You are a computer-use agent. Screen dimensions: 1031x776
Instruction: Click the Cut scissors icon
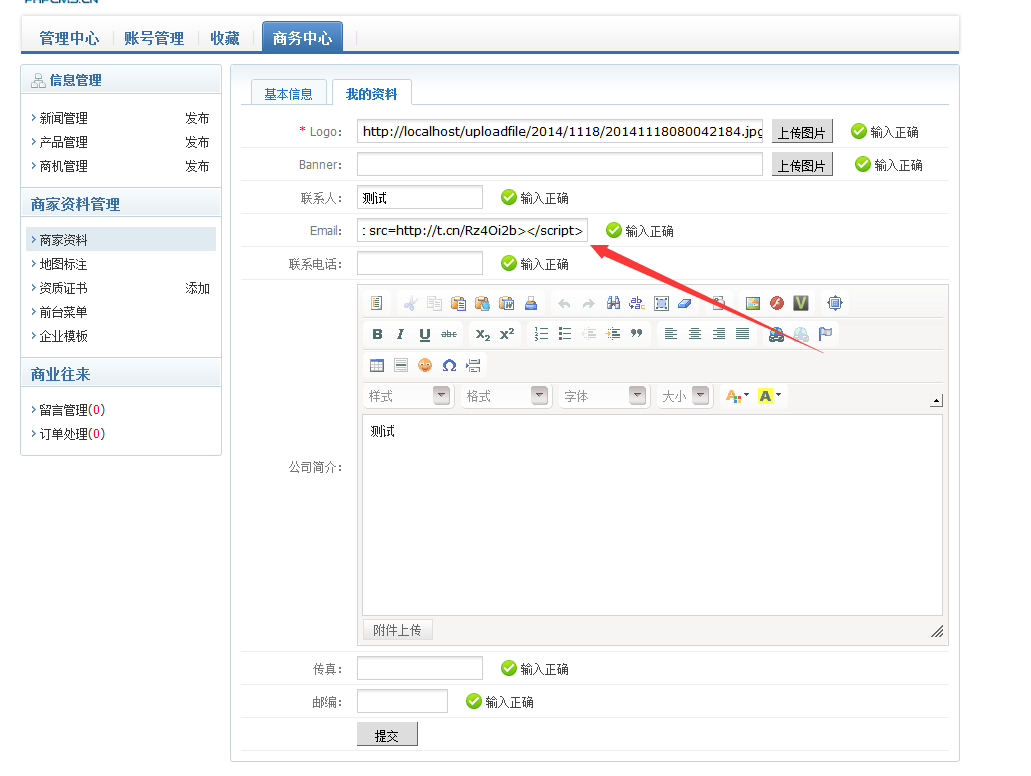pyautogui.click(x=410, y=303)
